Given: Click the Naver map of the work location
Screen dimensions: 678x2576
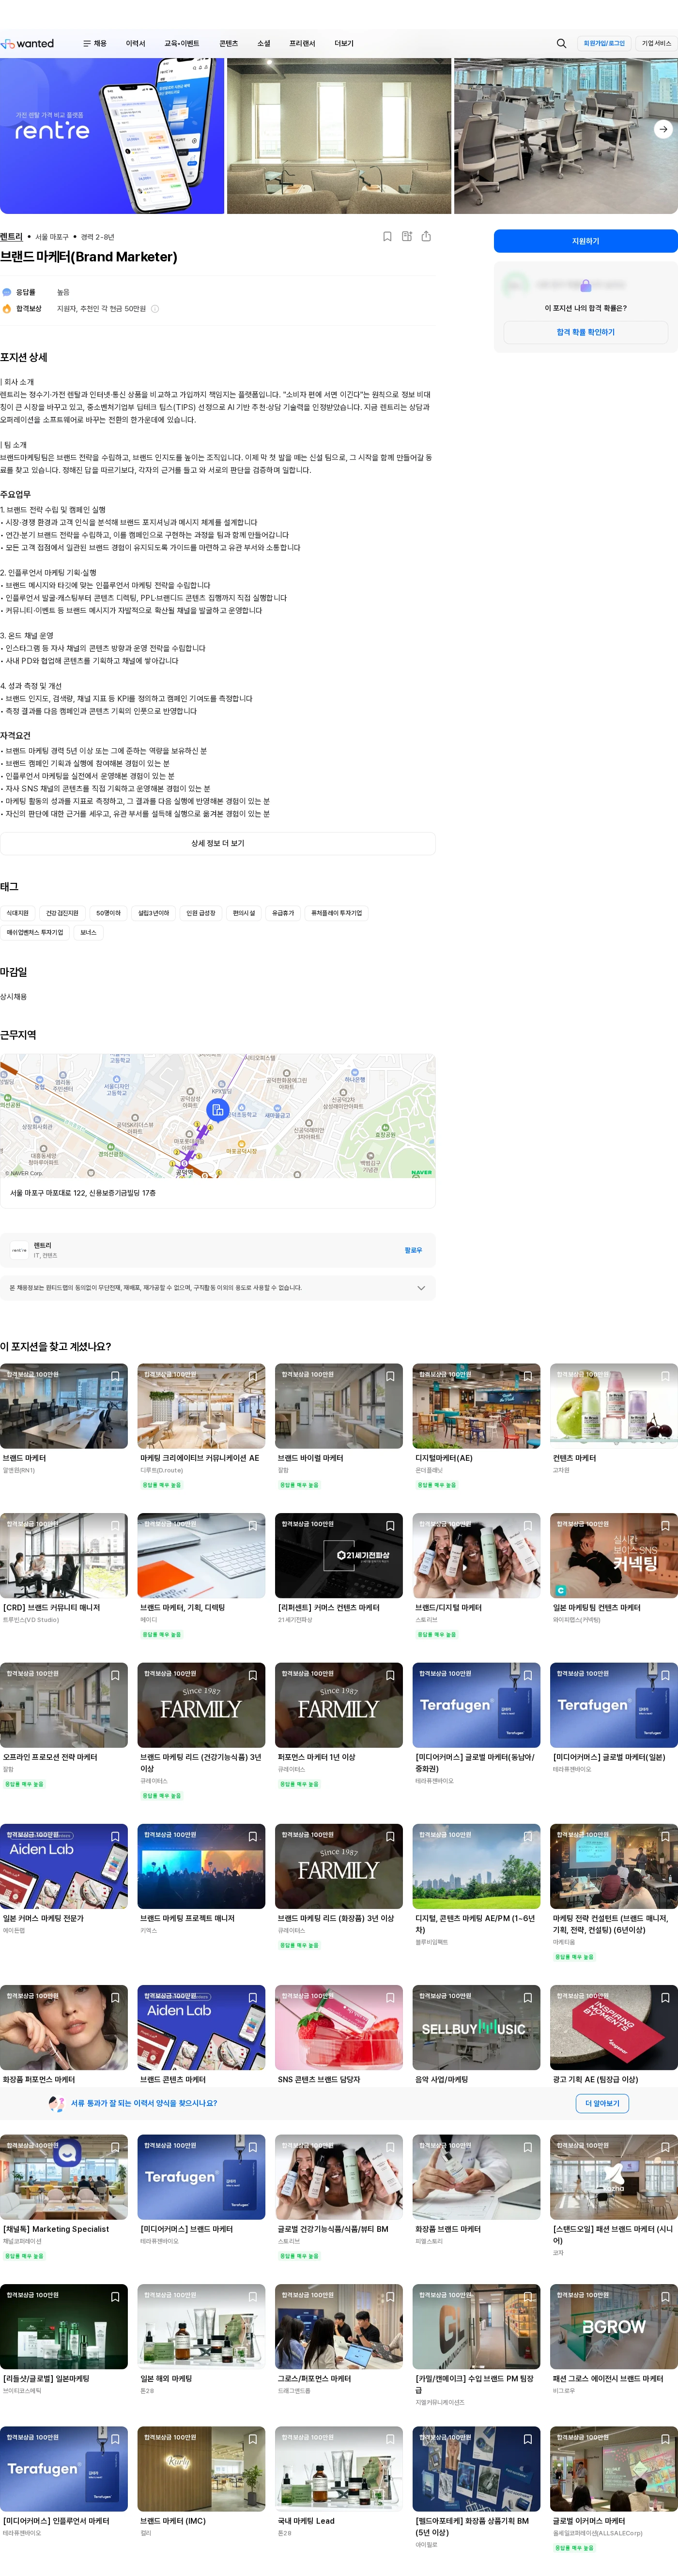Looking at the screenshot, I should tap(218, 1116).
